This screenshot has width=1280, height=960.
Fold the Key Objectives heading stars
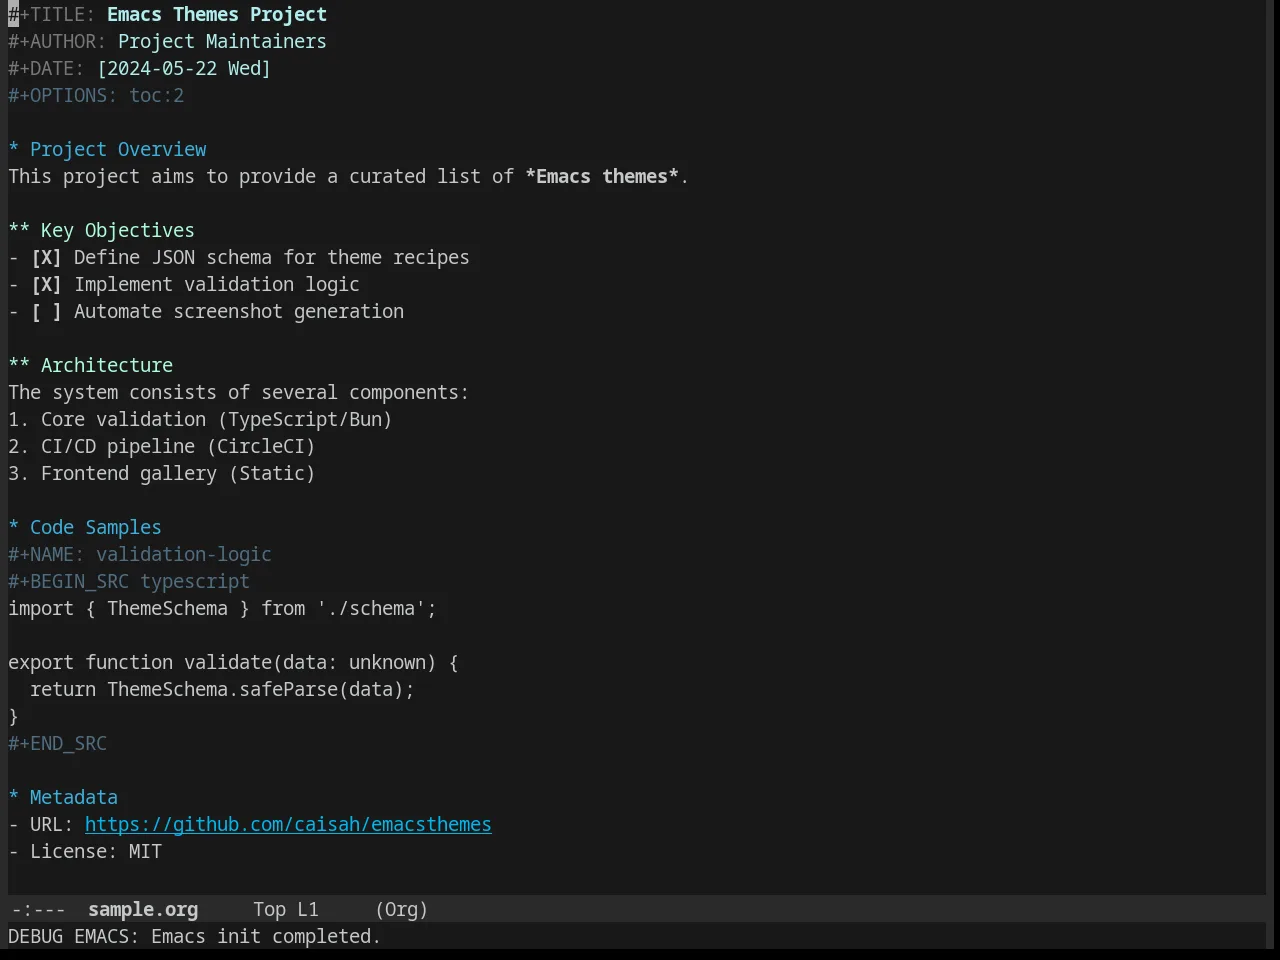(19, 230)
